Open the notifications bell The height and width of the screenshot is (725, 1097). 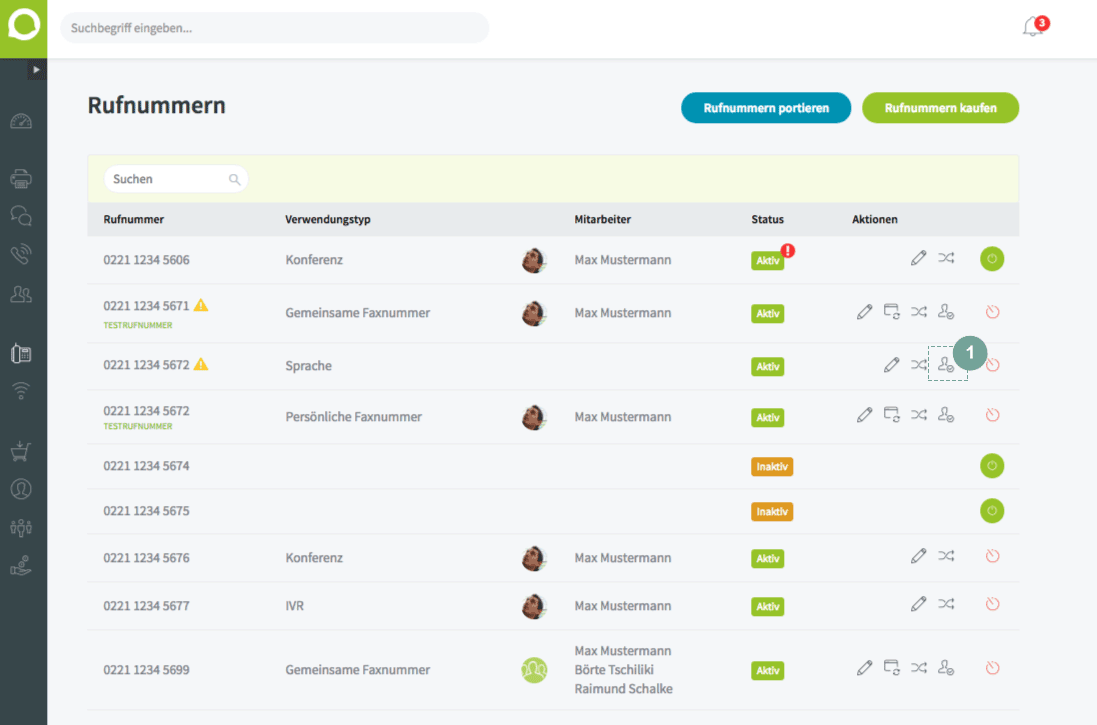(1033, 27)
